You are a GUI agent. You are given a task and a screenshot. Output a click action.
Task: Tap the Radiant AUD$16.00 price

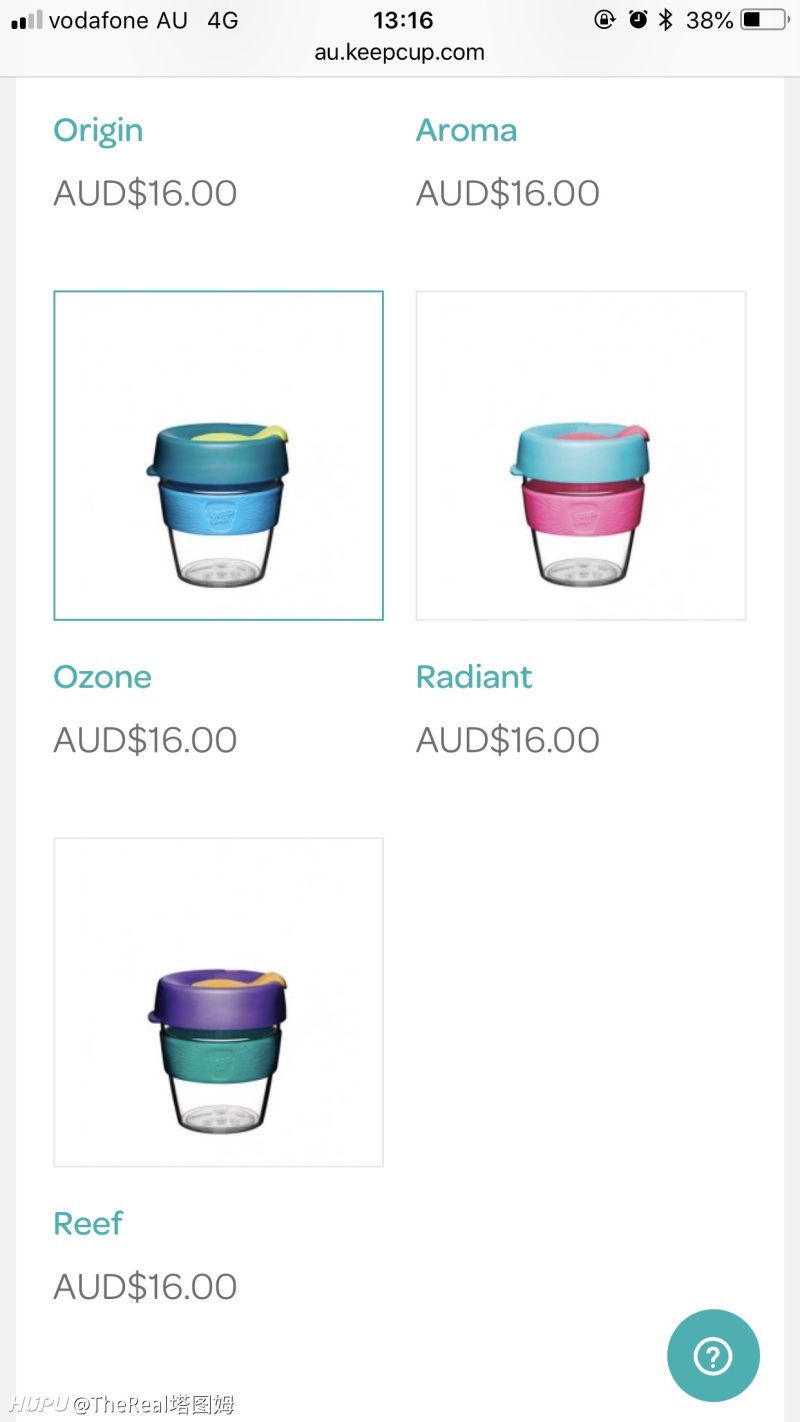pyautogui.click(x=508, y=740)
